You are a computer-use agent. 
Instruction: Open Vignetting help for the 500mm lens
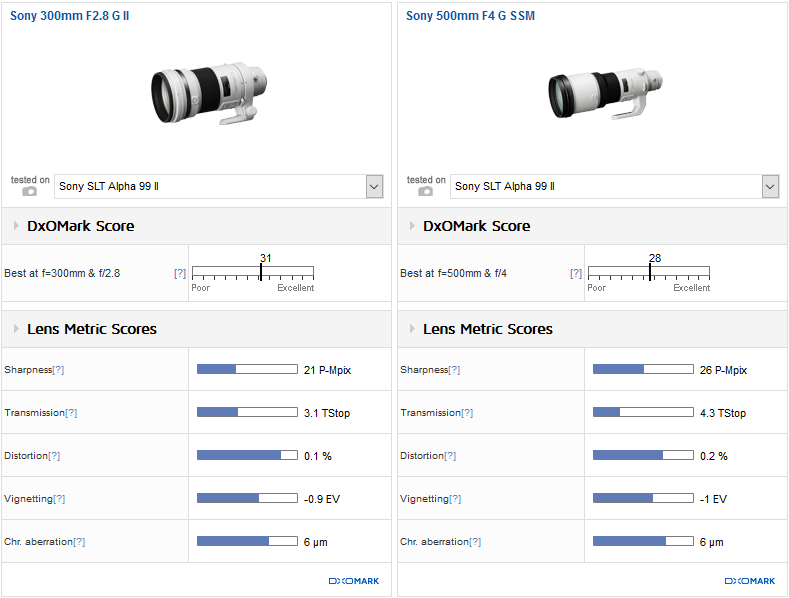(455, 499)
